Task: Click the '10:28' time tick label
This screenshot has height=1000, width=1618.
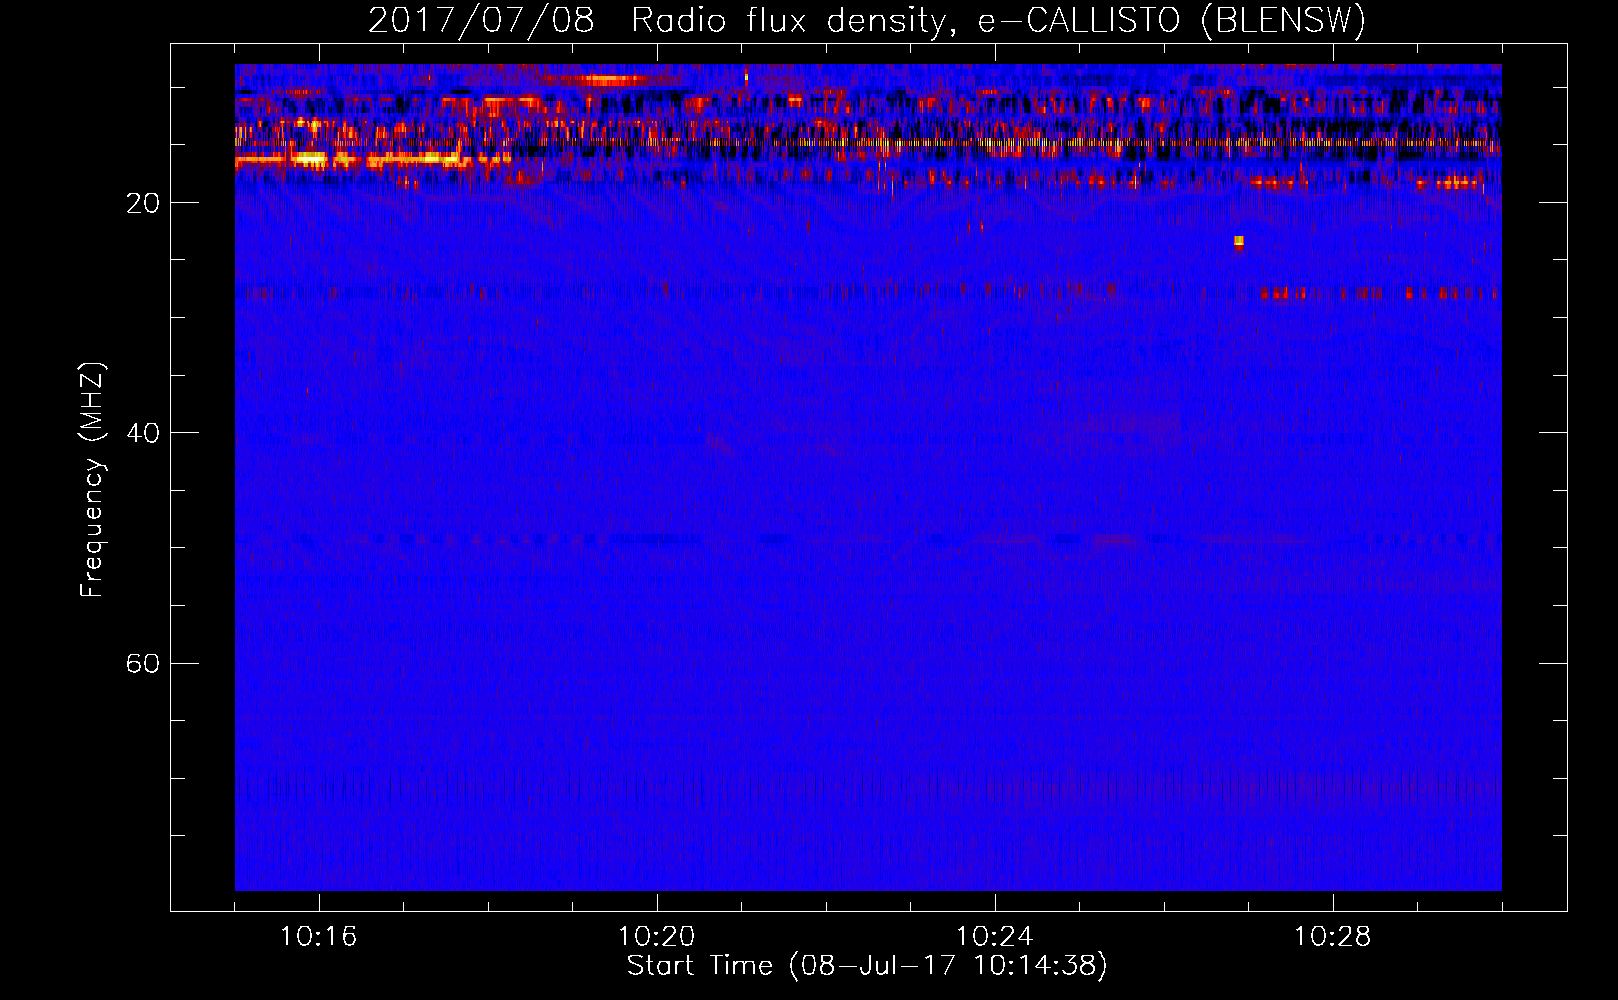Action: click(1332, 937)
